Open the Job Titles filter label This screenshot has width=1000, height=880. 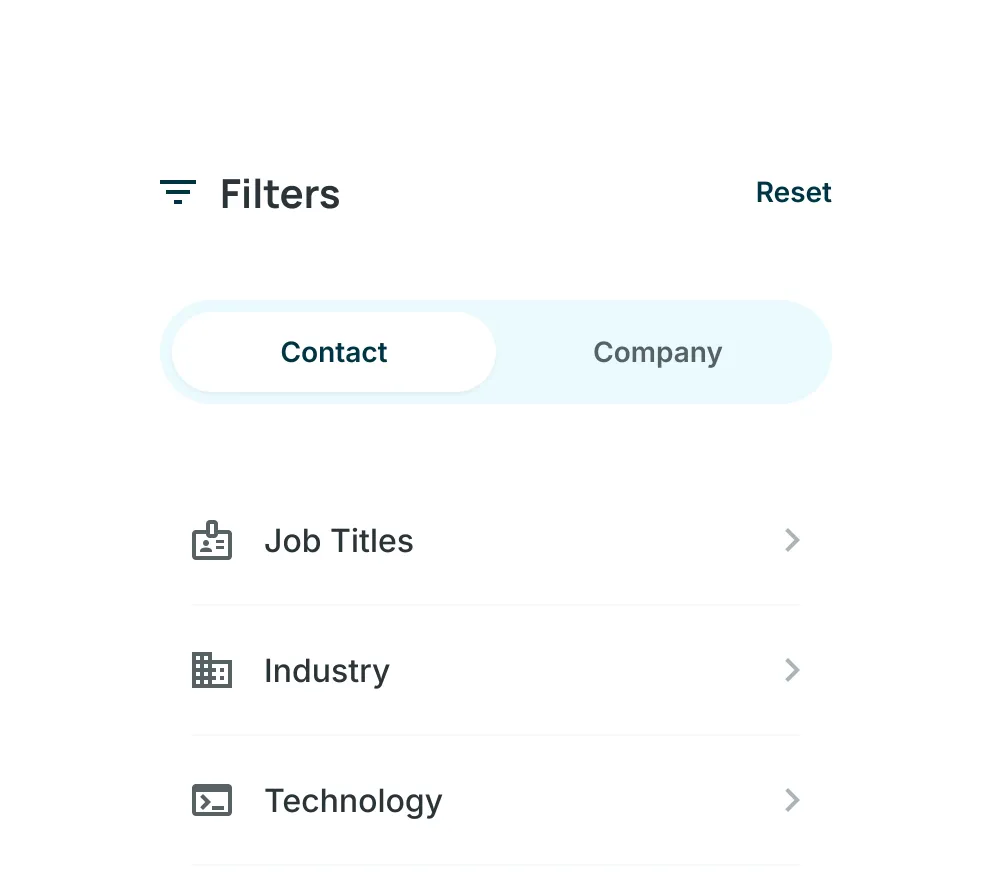[339, 541]
